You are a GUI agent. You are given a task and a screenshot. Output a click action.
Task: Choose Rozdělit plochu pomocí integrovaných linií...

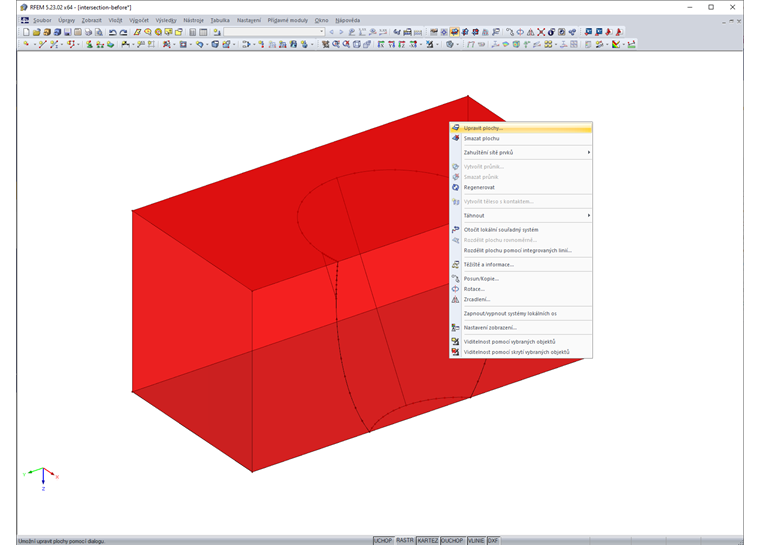(x=521, y=251)
